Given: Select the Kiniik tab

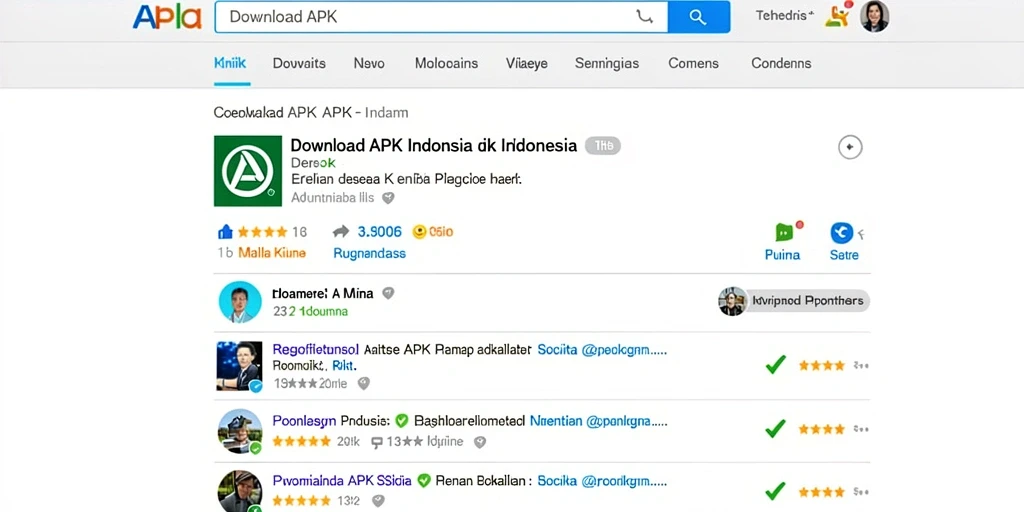Looking at the screenshot, I should point(230,63).
